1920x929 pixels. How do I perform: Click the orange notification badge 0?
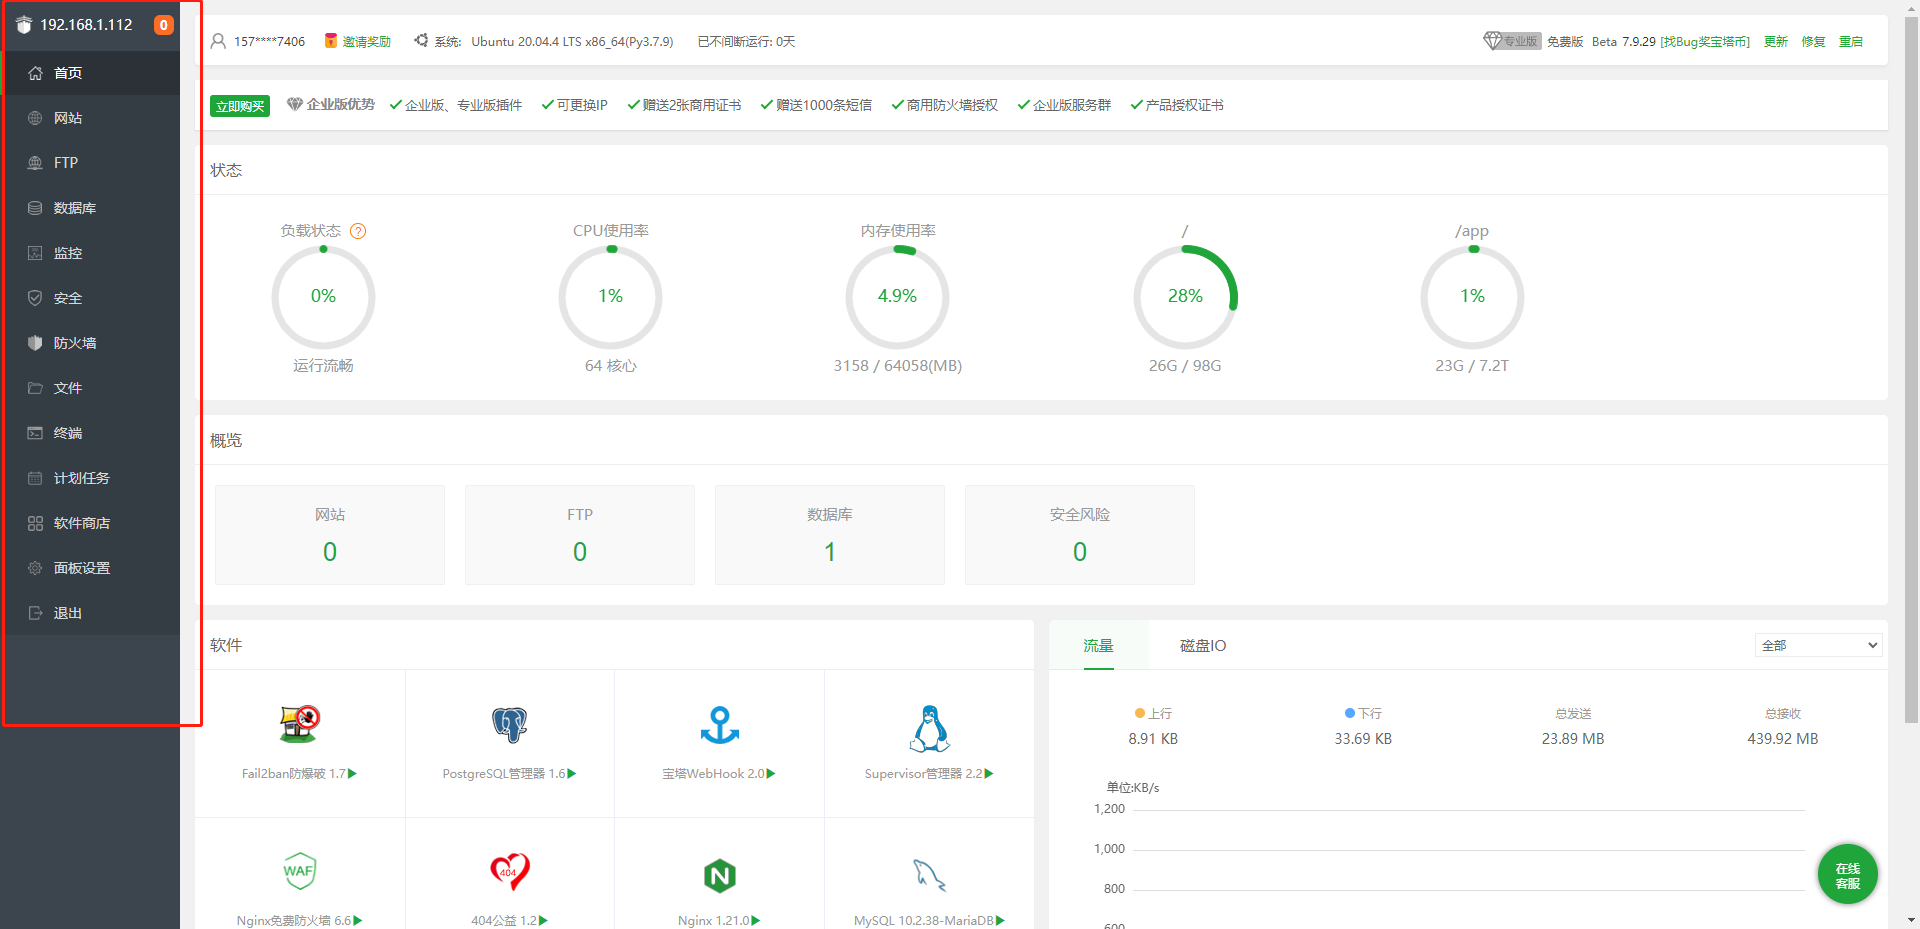(163, 25)
